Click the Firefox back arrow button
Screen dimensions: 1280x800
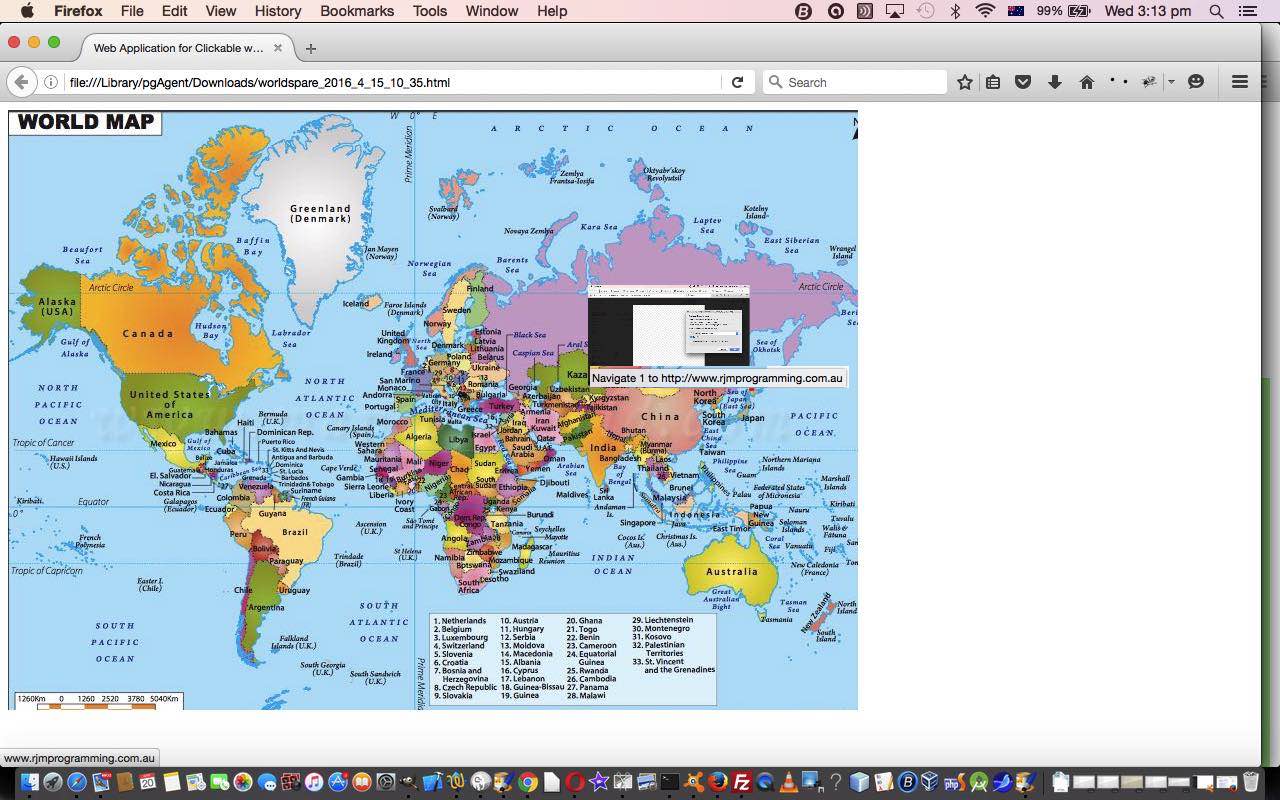pos(21,82)
